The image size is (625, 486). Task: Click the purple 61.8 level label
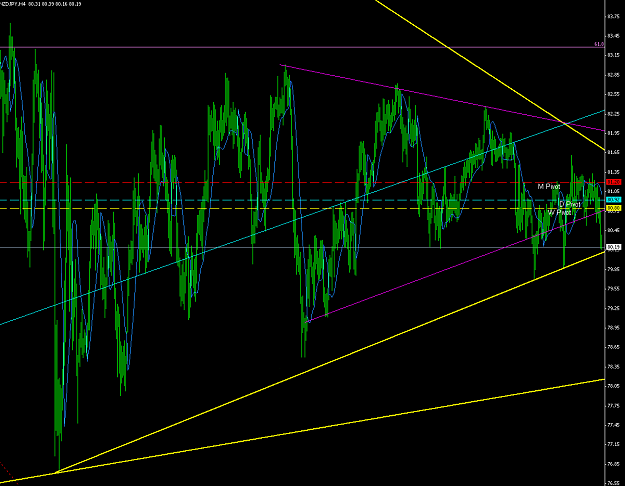click(x=599, y=44)
